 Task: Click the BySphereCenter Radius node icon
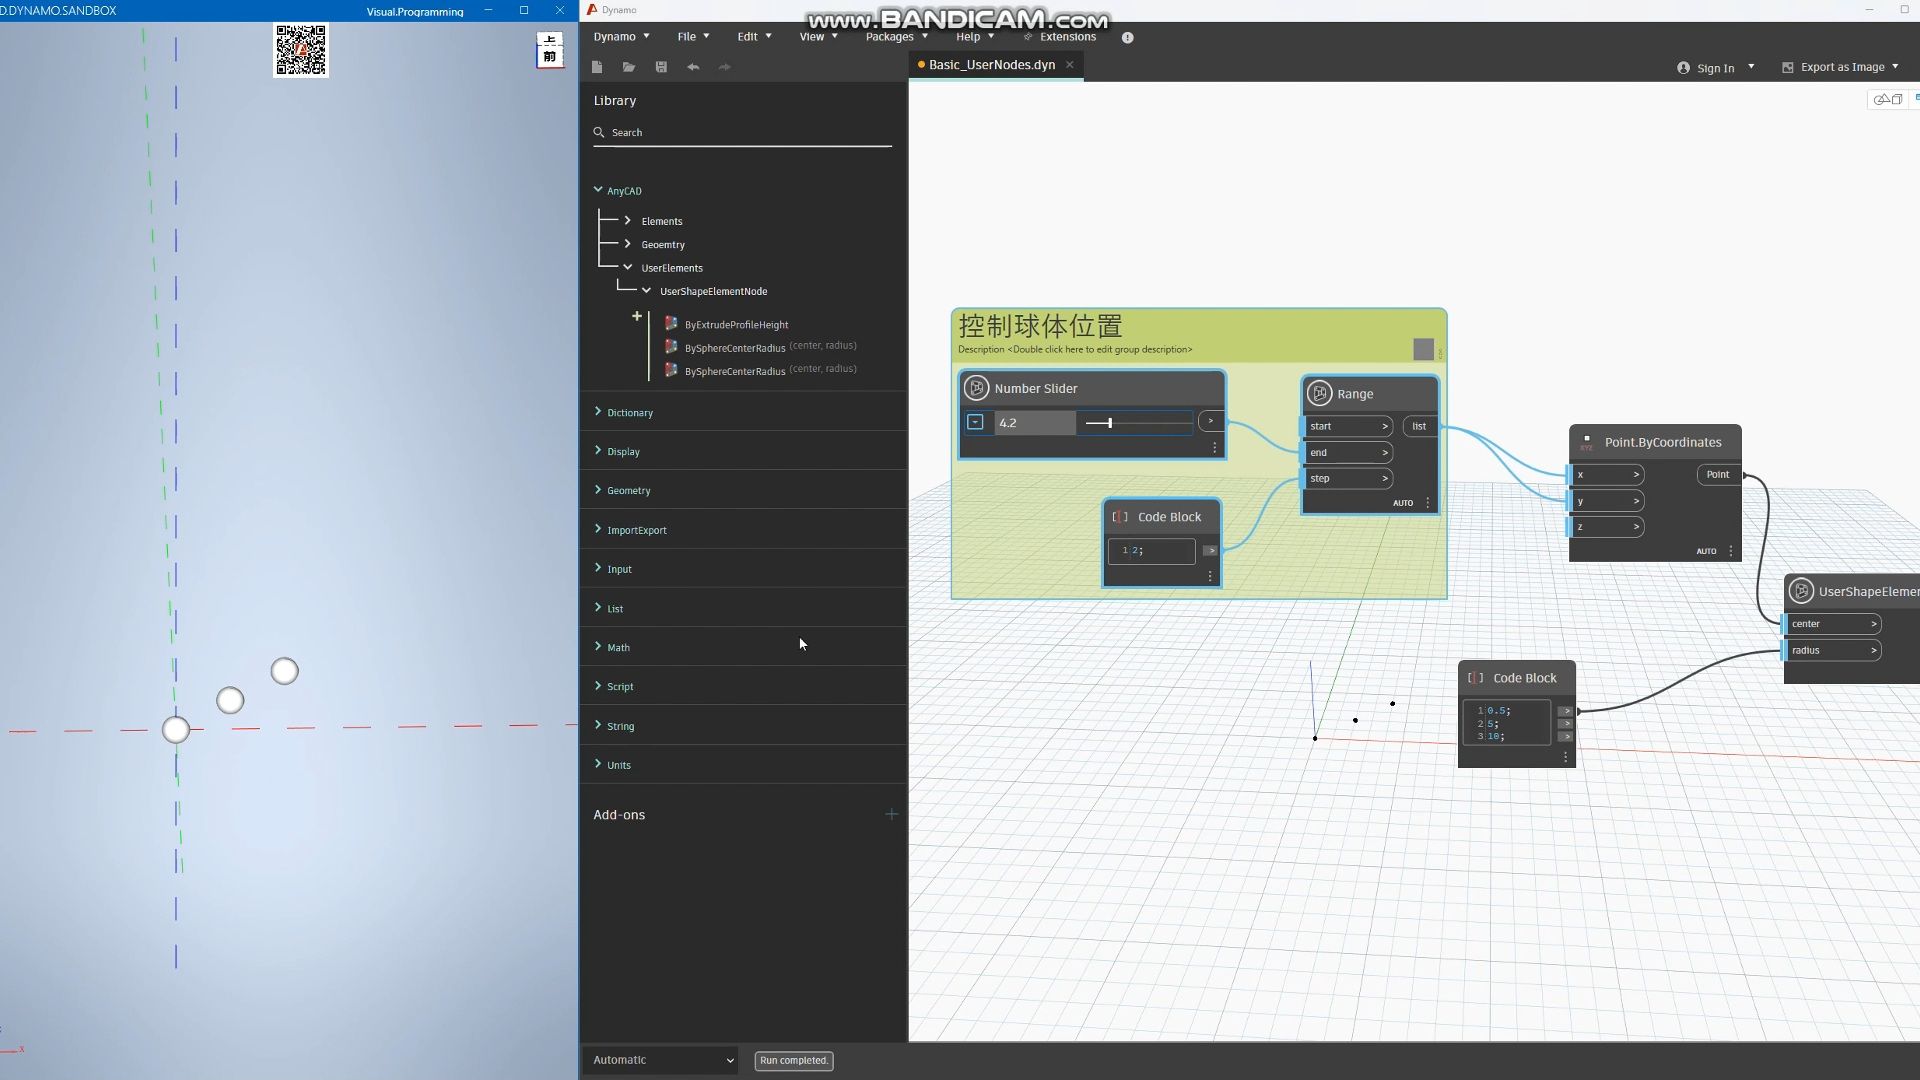(x=673, y=347)
